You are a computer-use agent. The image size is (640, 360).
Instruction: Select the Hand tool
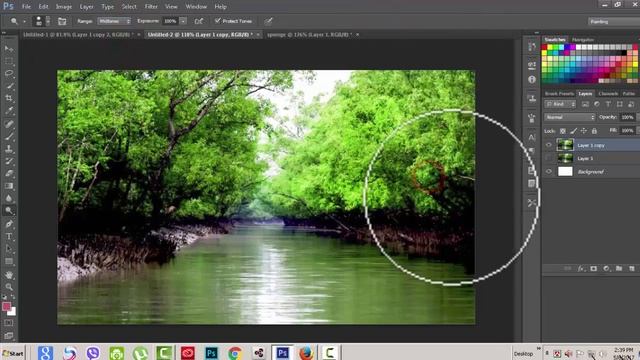(9, 275)
